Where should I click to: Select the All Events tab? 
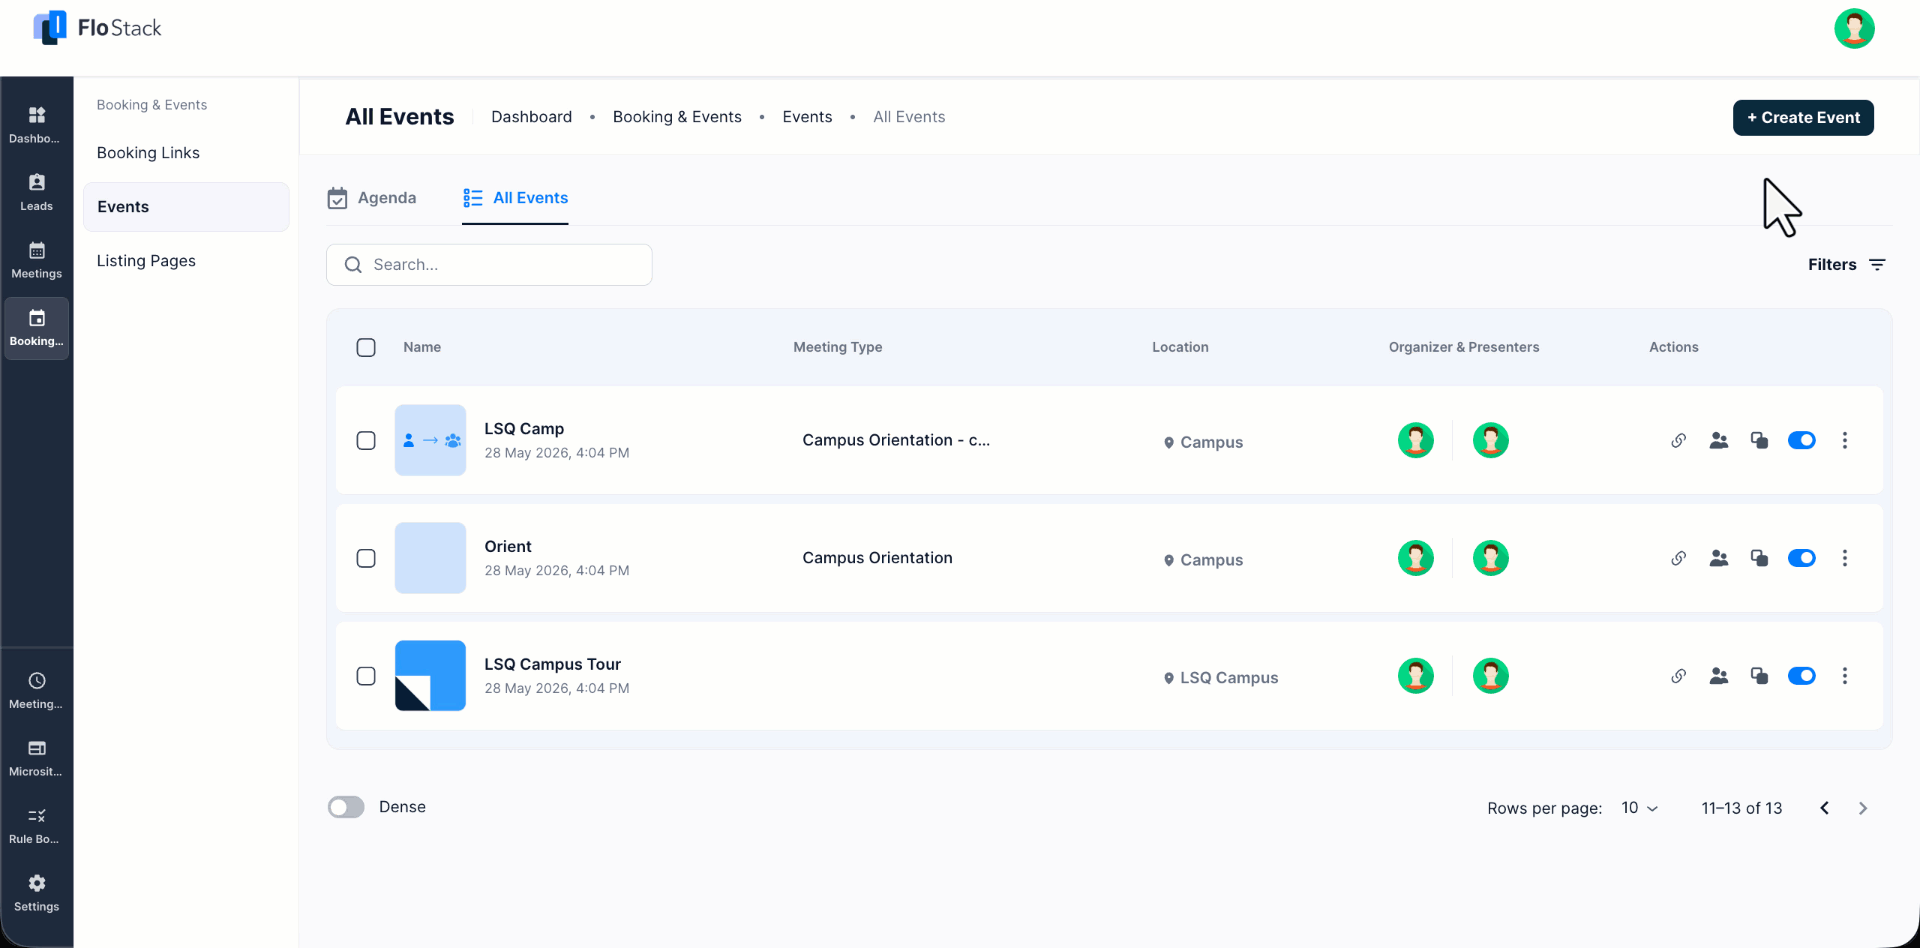point(515,198)
